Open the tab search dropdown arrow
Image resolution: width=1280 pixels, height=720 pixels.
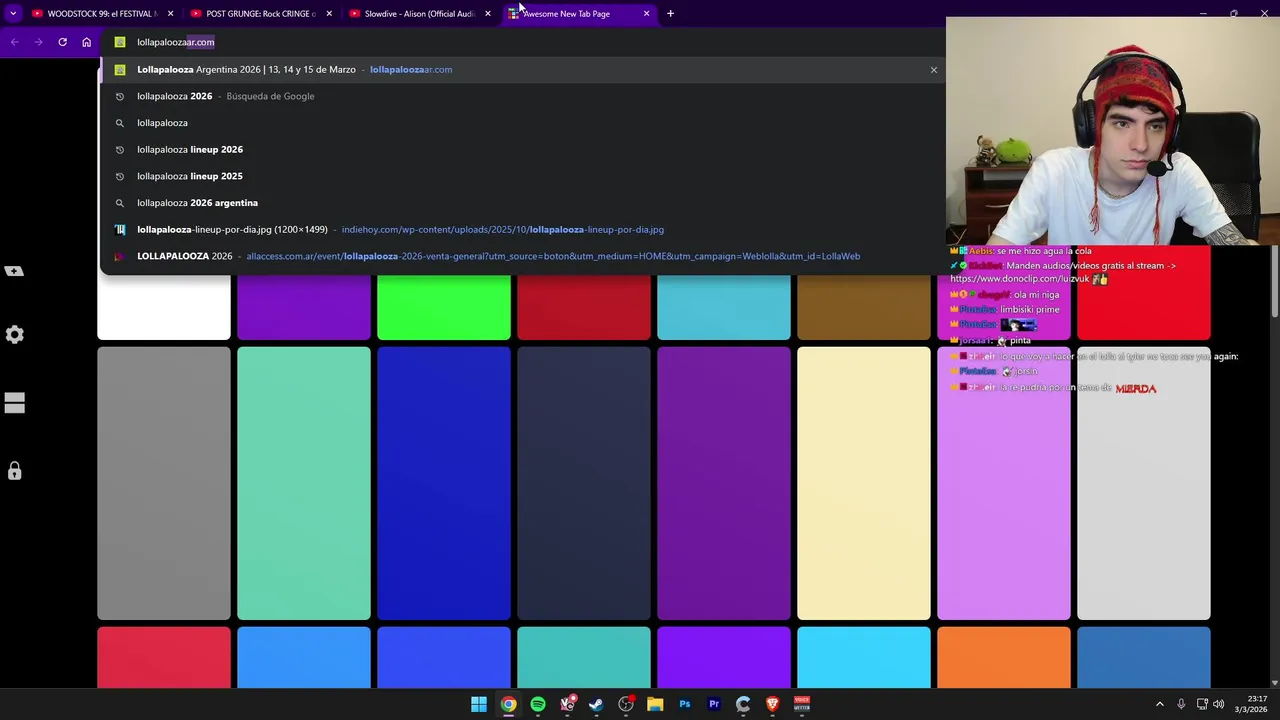pos(13,14)
